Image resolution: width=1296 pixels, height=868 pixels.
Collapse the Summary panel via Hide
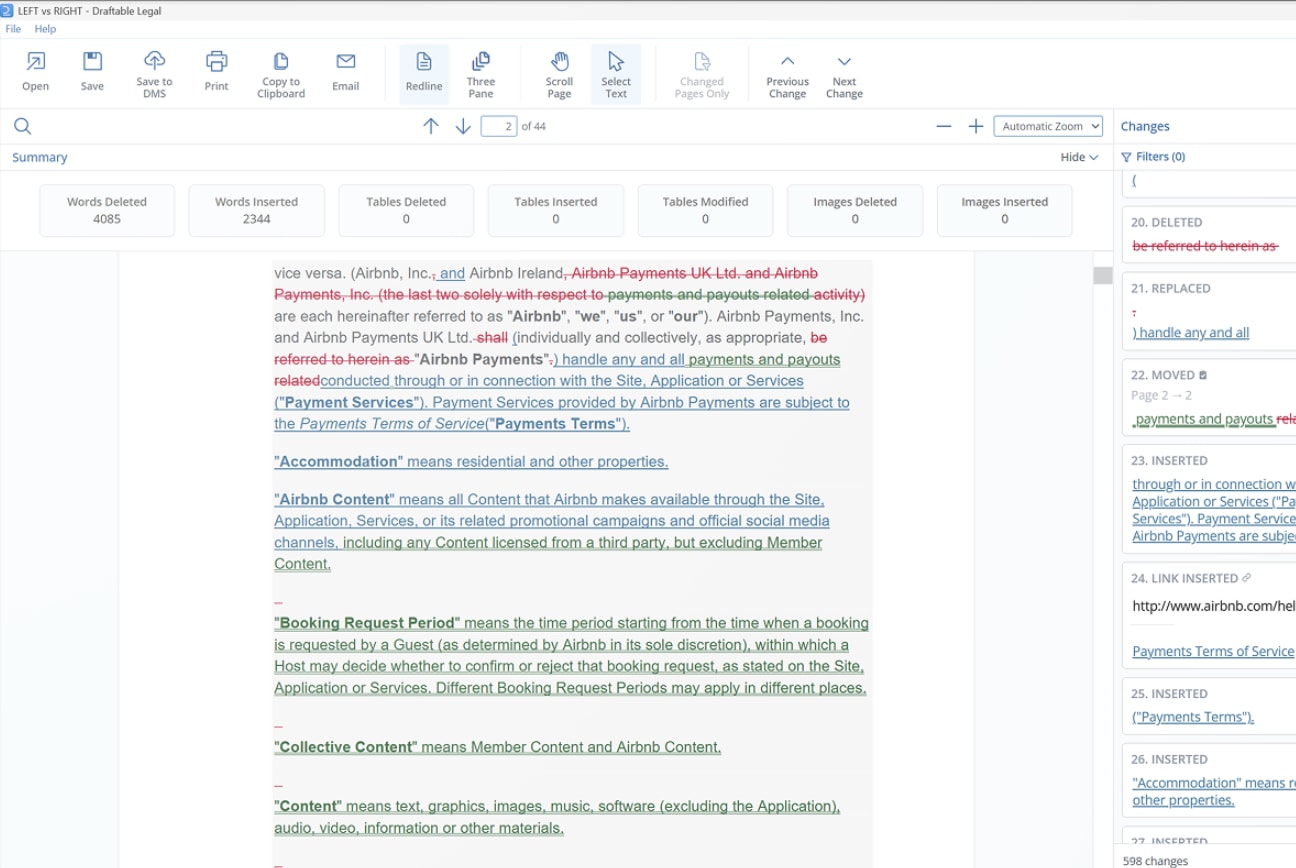tap(1078, 157)
